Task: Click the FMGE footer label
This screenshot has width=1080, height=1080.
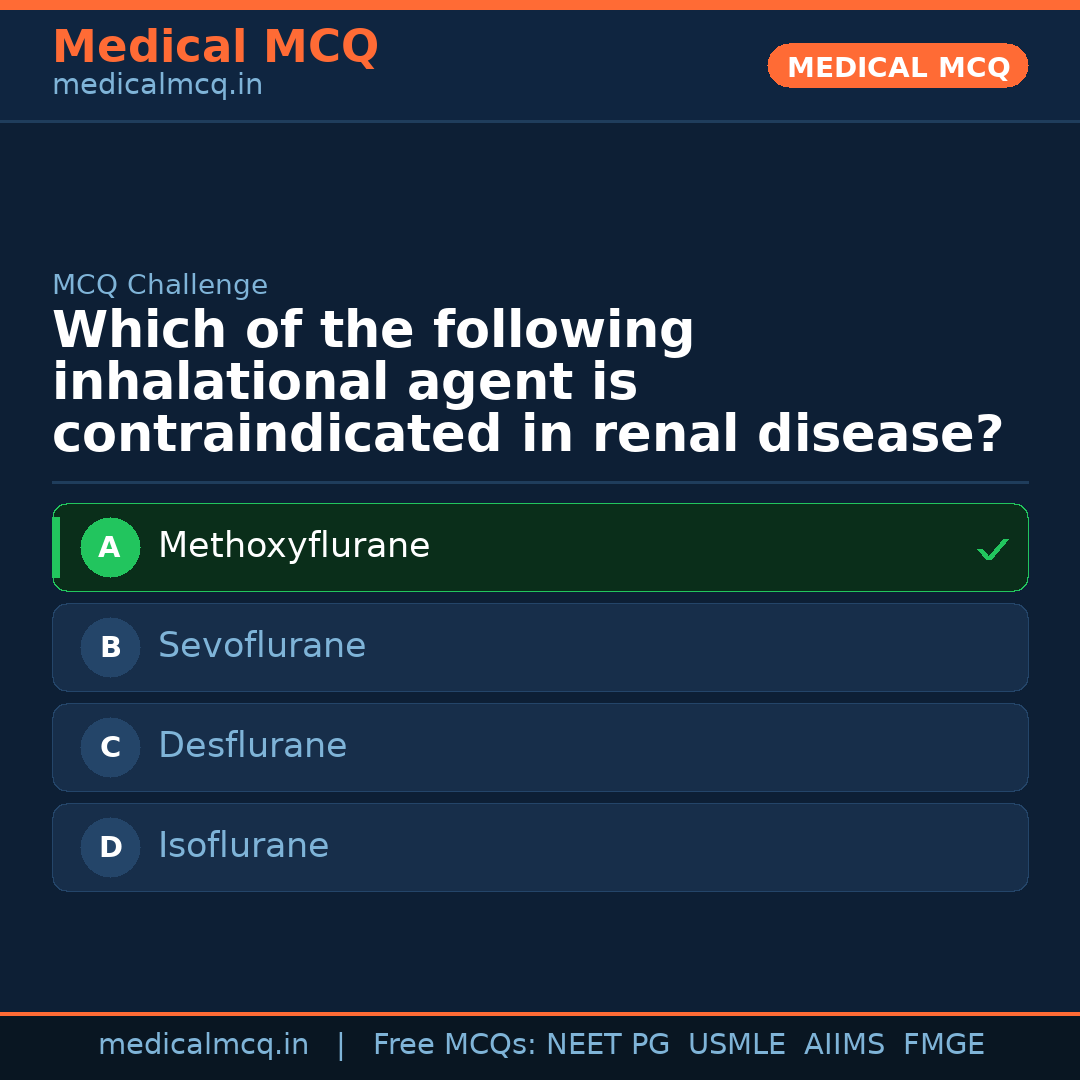Action: 943,1045
